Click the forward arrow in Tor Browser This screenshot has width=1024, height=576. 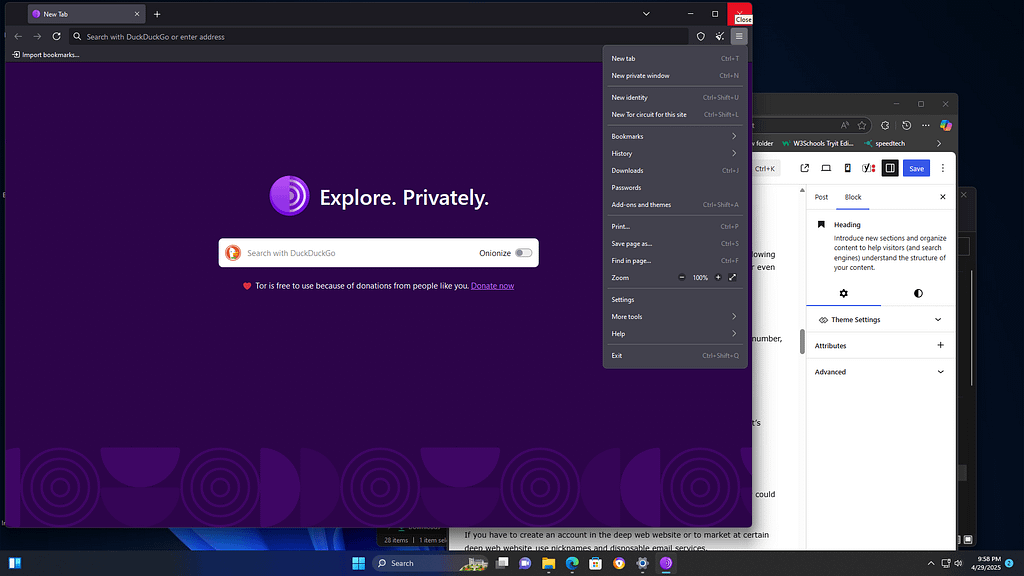[x=37, y=37]
